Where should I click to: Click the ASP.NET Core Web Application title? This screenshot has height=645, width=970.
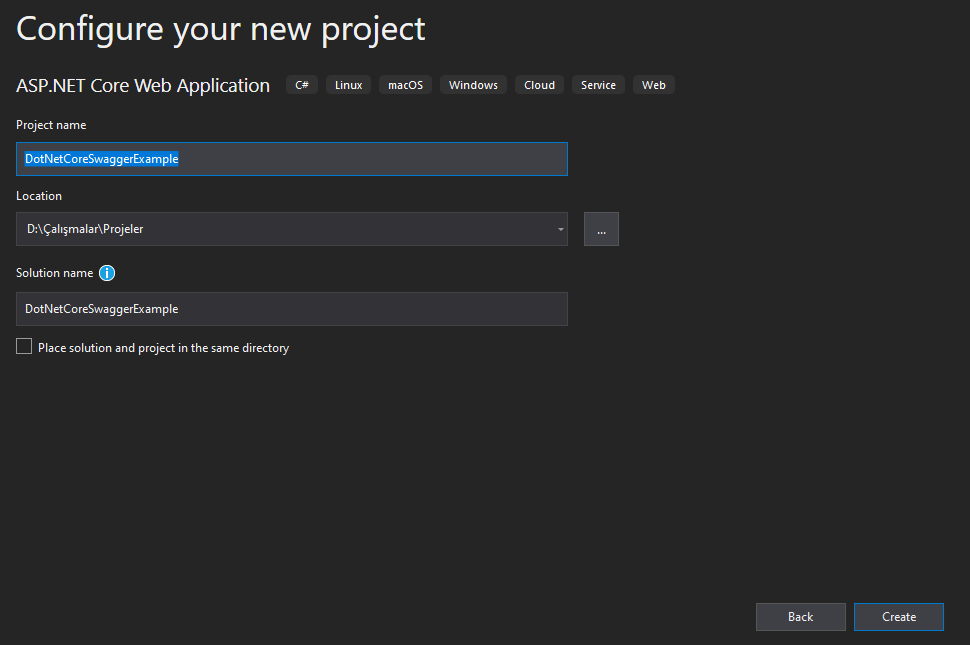pyautogui.click(x=143, y=85)
